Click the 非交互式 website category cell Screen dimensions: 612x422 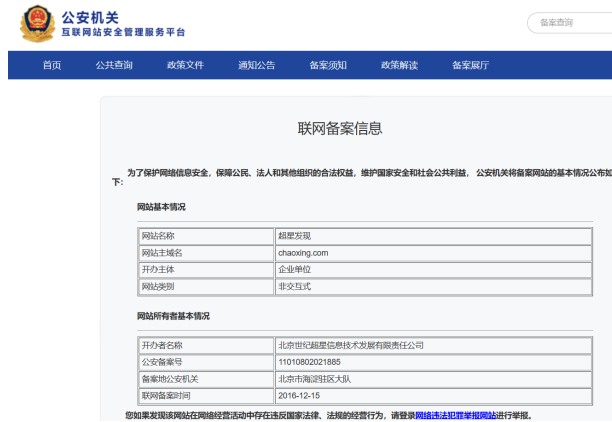click(x=295, y=287)
